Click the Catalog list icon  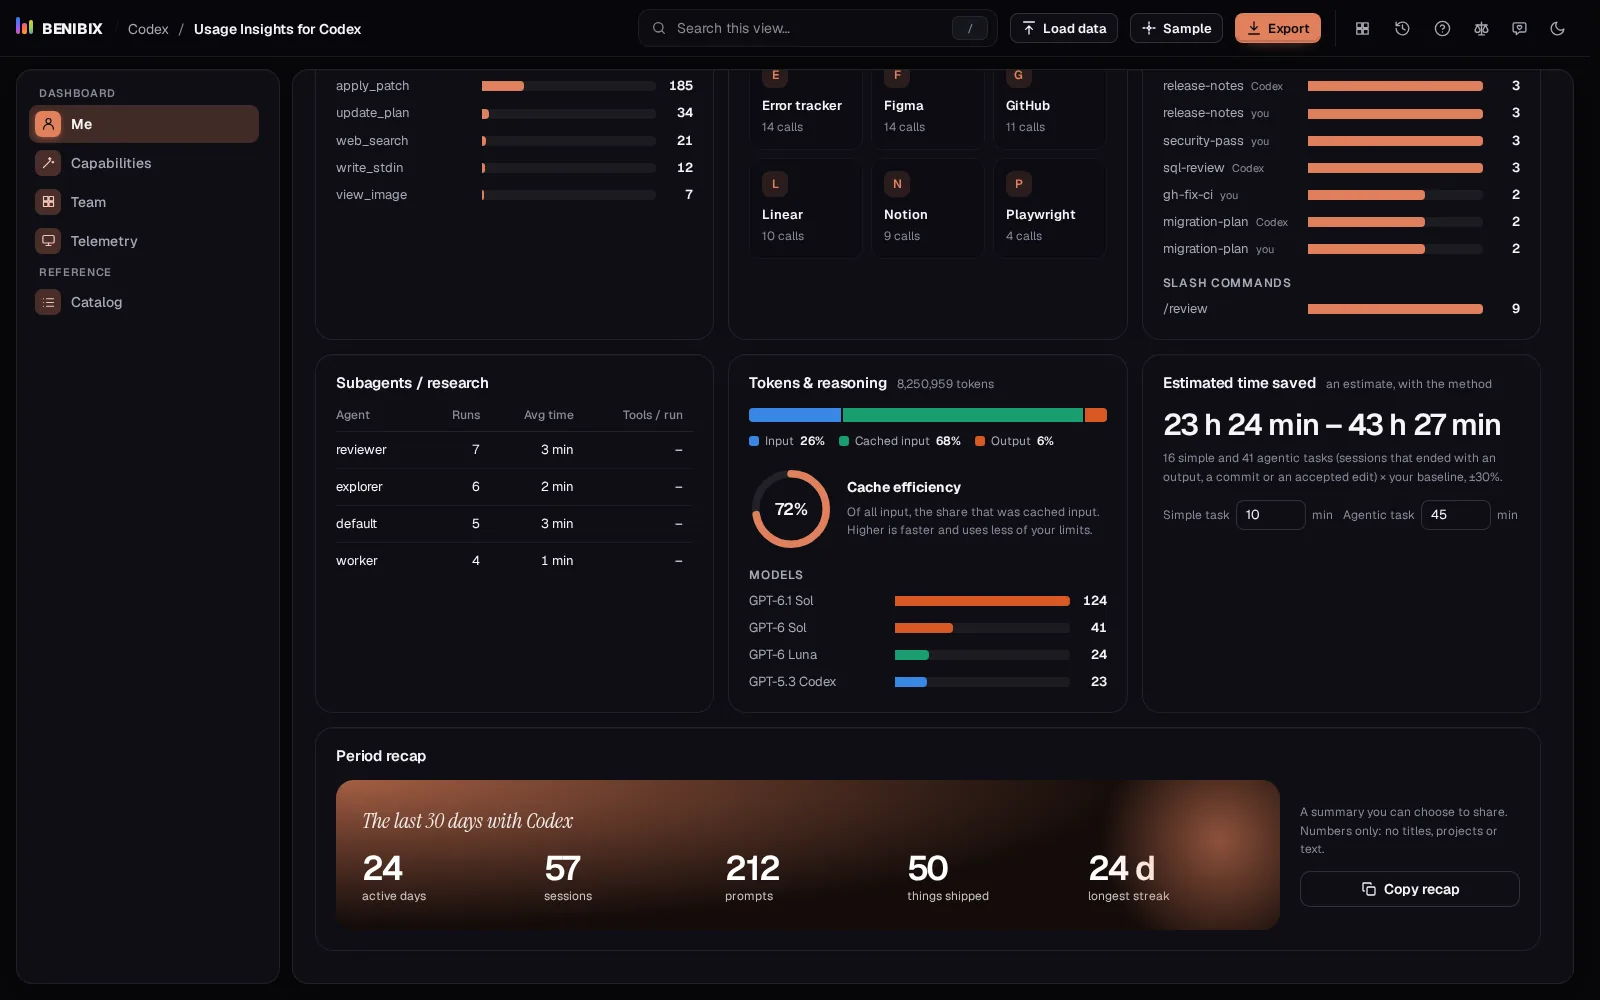[48, 302]
